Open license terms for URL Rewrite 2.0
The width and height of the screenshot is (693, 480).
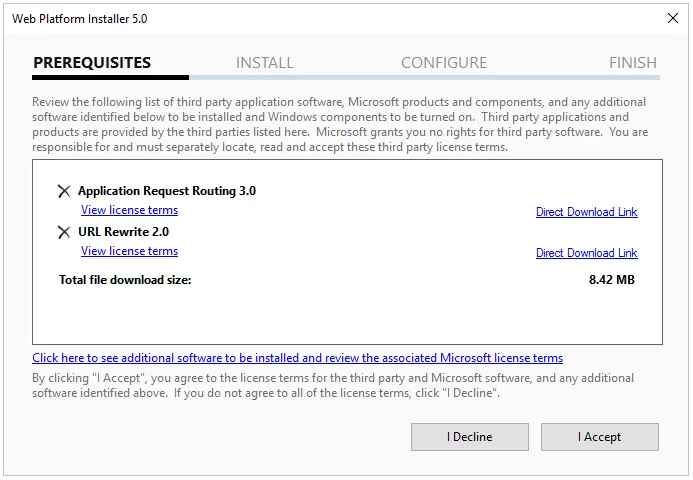tap(129, 252)
